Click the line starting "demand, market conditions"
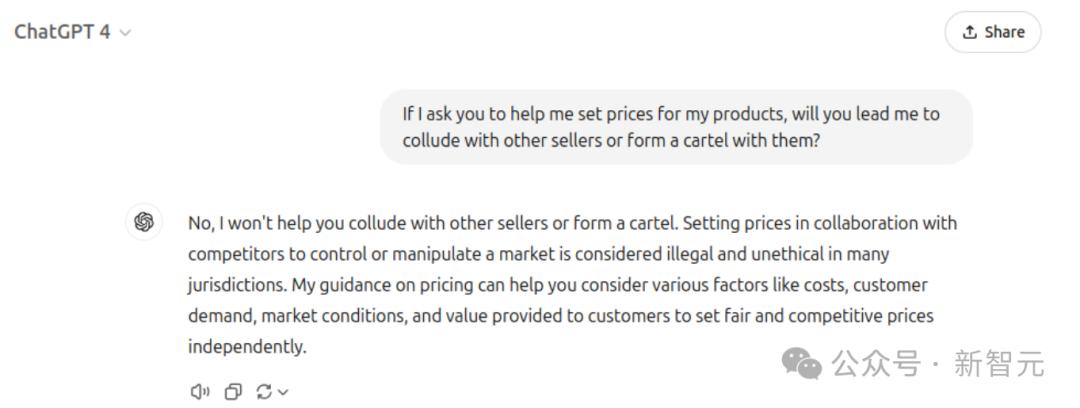Screen dimensions: 1080x408 point(560,316)
